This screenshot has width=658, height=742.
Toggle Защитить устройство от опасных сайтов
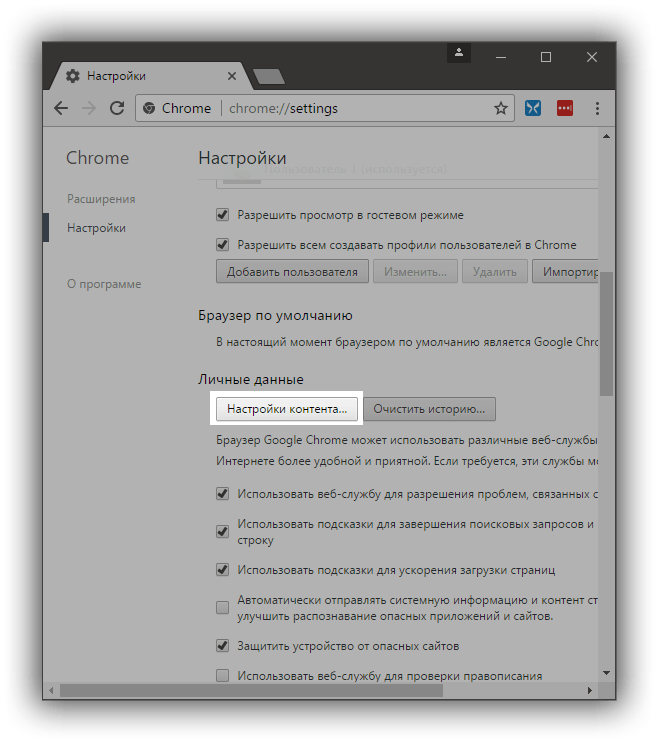222,646
